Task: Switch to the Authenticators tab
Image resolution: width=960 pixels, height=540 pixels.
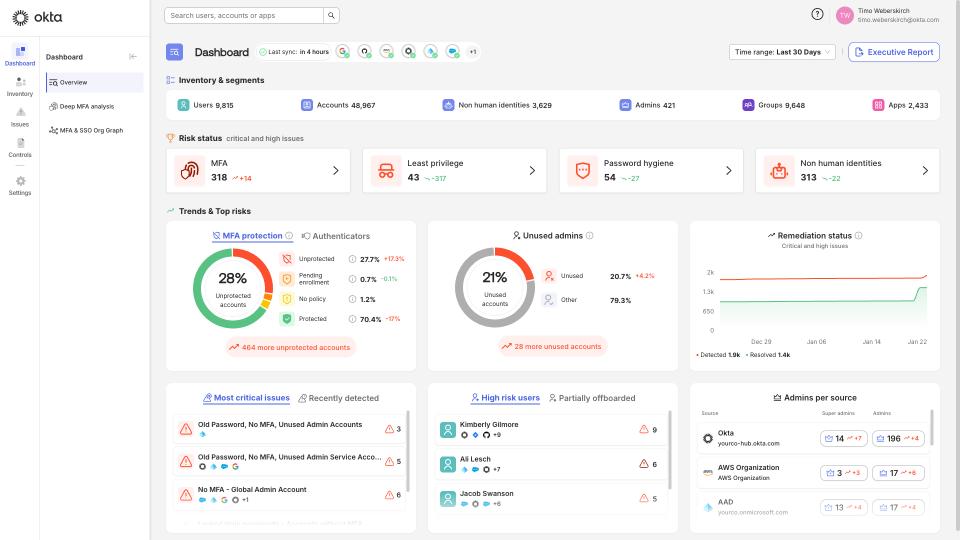Action: pos(336,236)
